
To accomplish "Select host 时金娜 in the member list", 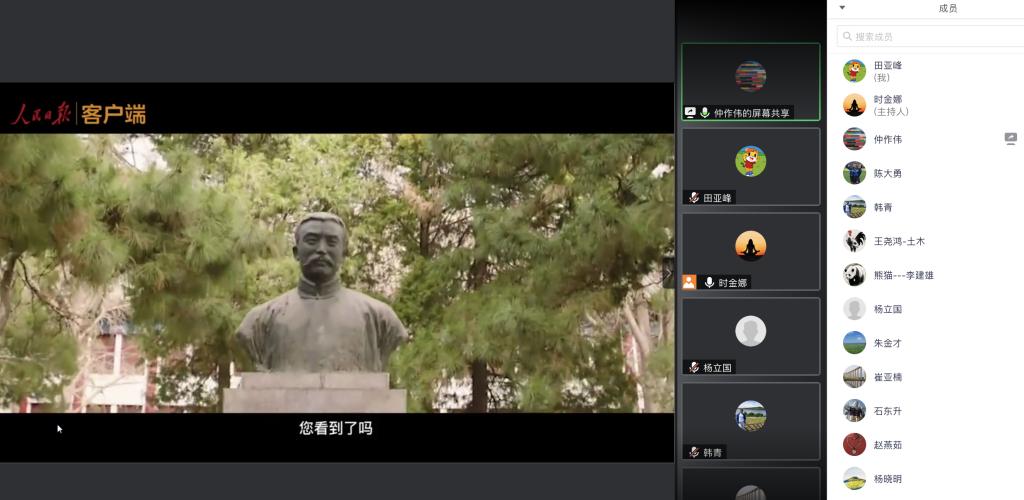I will pos(888,105).
